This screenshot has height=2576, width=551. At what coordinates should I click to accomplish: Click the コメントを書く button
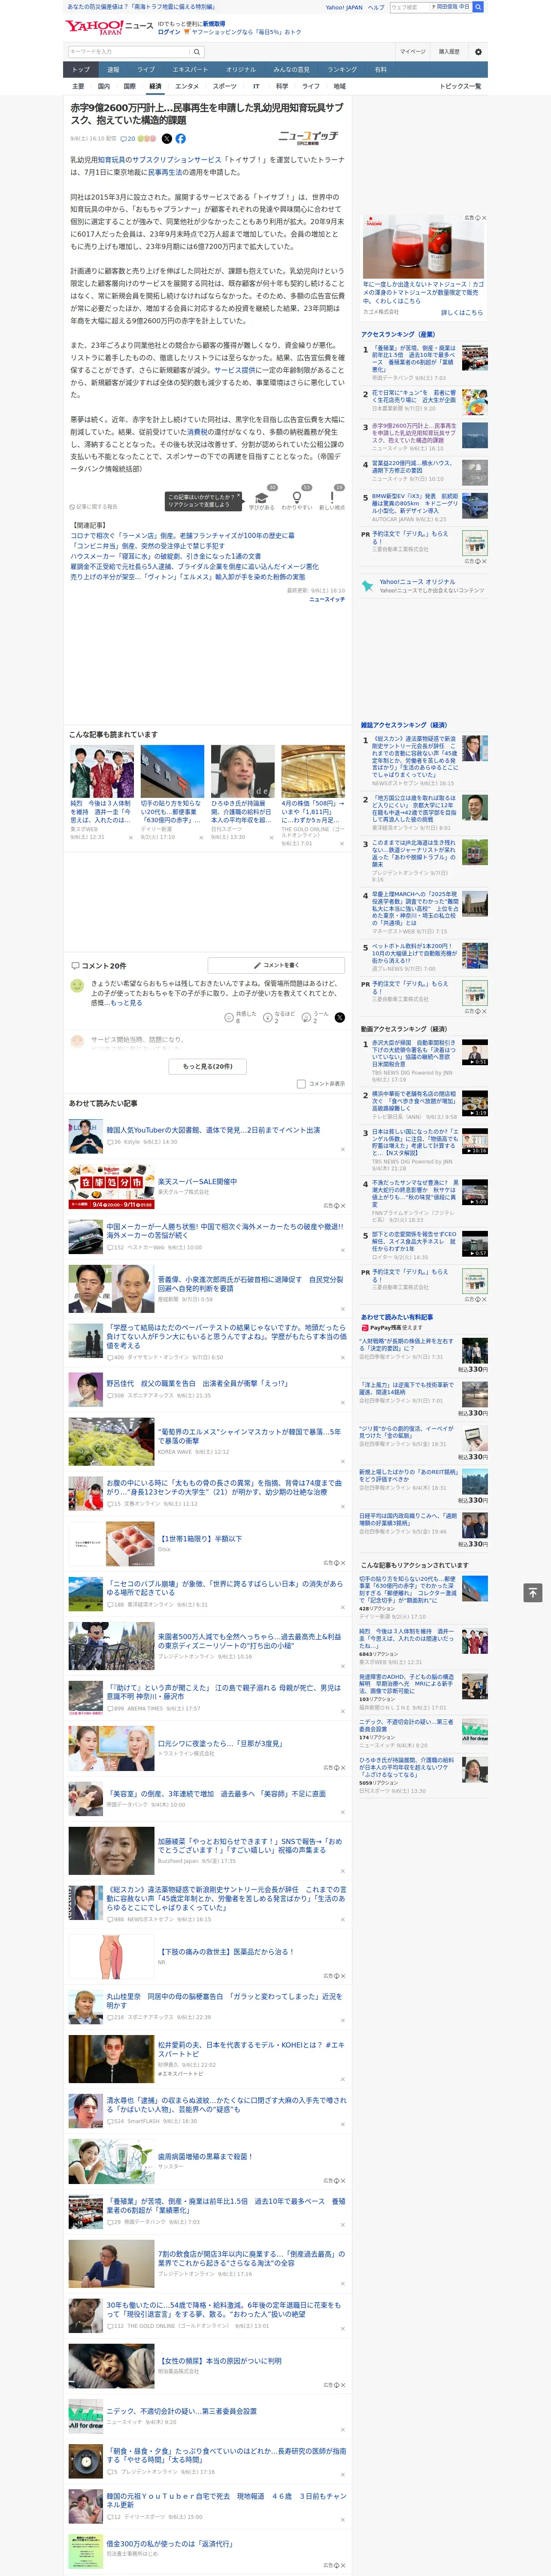[x=277, y=966]
